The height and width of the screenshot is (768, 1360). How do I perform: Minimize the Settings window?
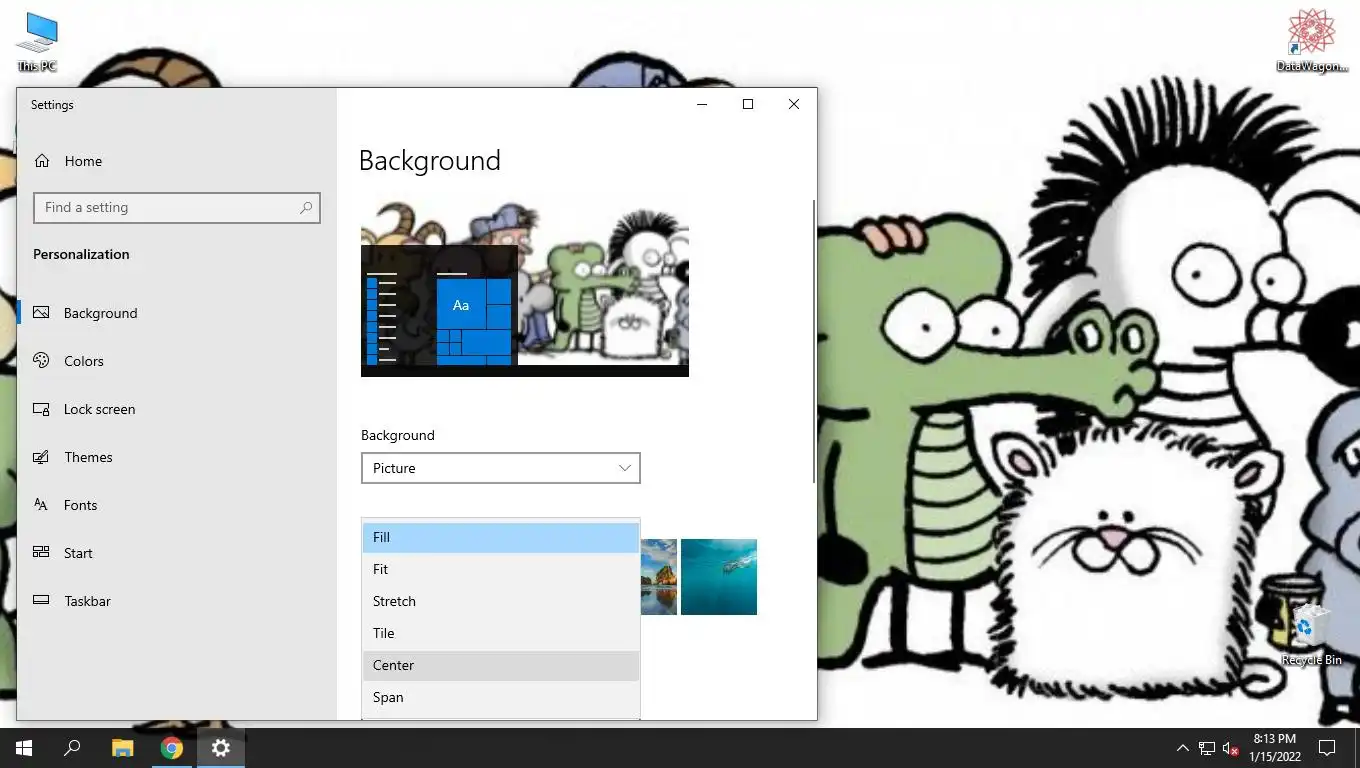[702, 104]
